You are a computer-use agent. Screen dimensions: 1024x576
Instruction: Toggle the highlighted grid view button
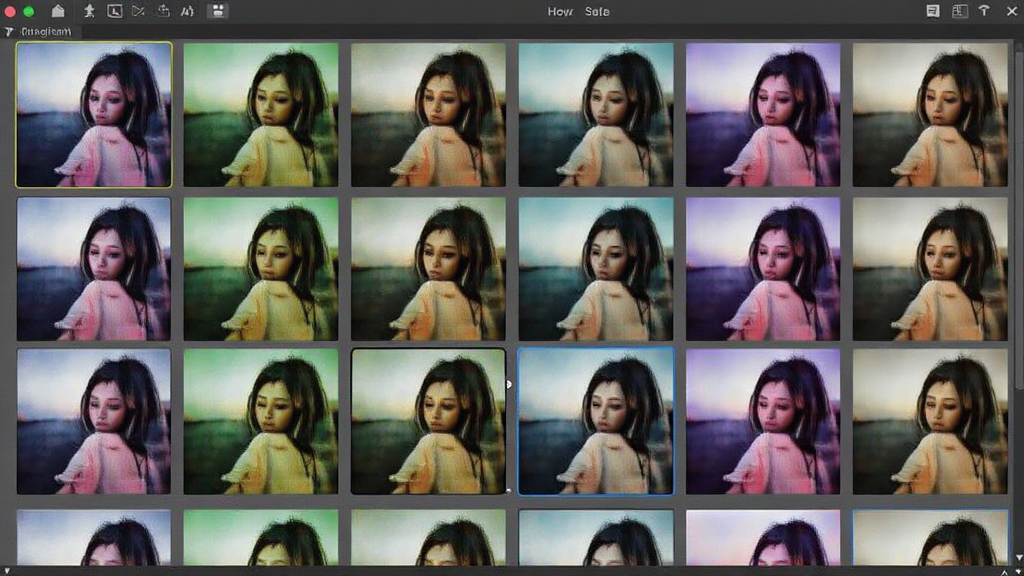pyautogui.click(x=217, y=11)
